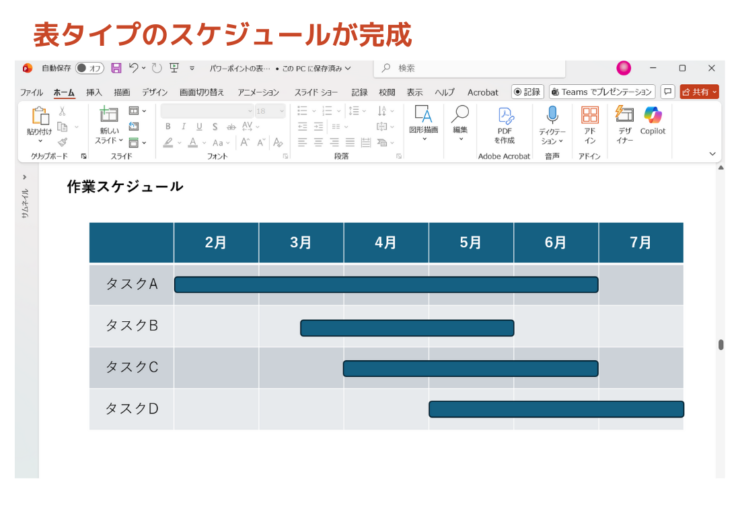Toggle center text alignment

coord(319,142)
